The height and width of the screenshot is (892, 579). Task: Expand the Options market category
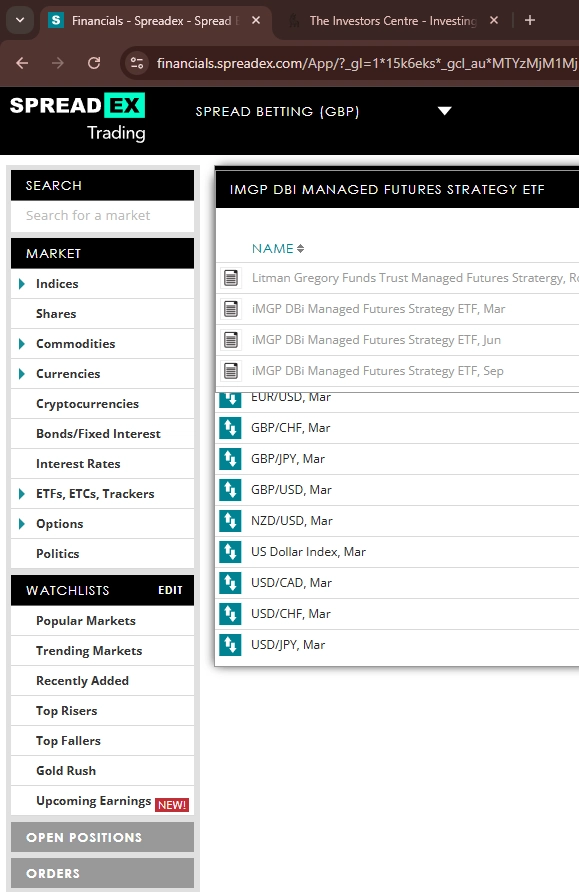coord(22,524)
